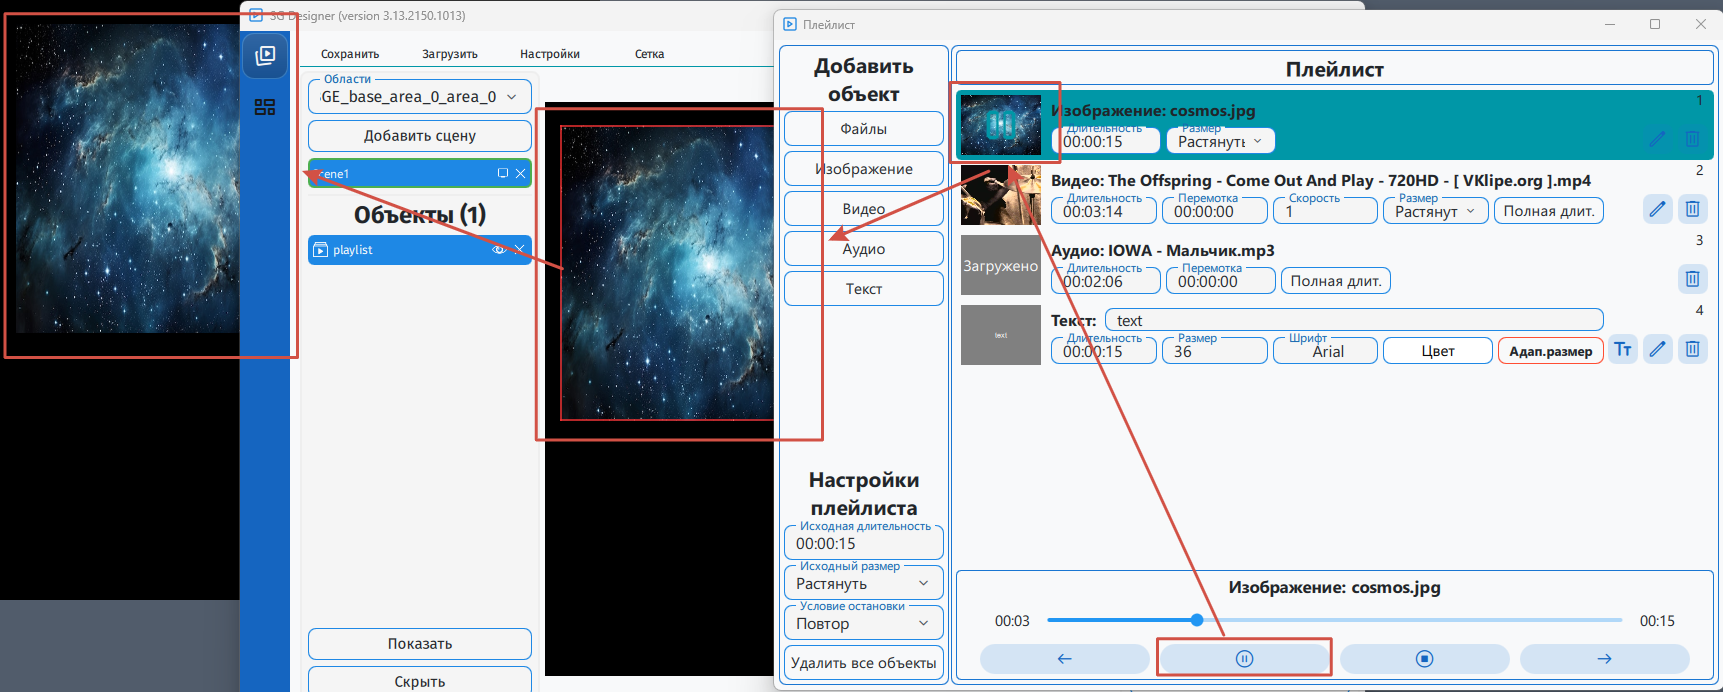Click Удалить все объекты button
This screenshot has height=692, width=1723.
point(863,662)
